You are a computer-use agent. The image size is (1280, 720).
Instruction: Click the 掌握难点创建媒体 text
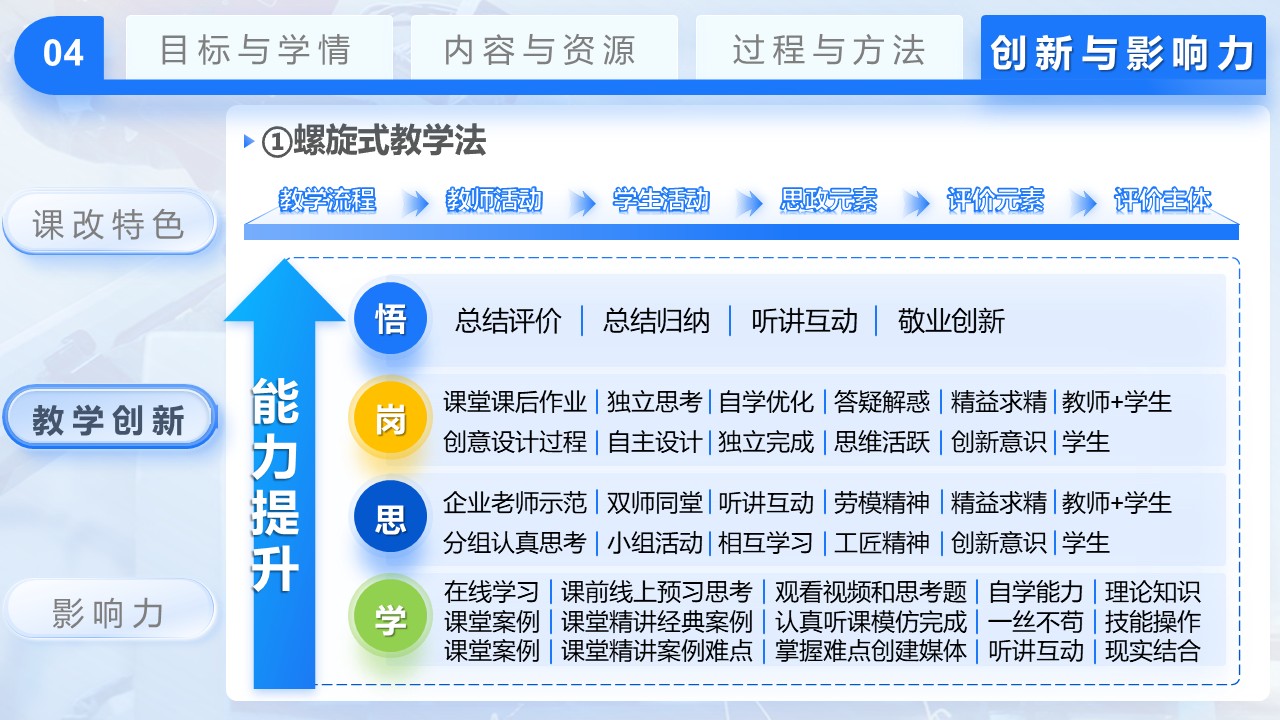(x=871, y=651)
